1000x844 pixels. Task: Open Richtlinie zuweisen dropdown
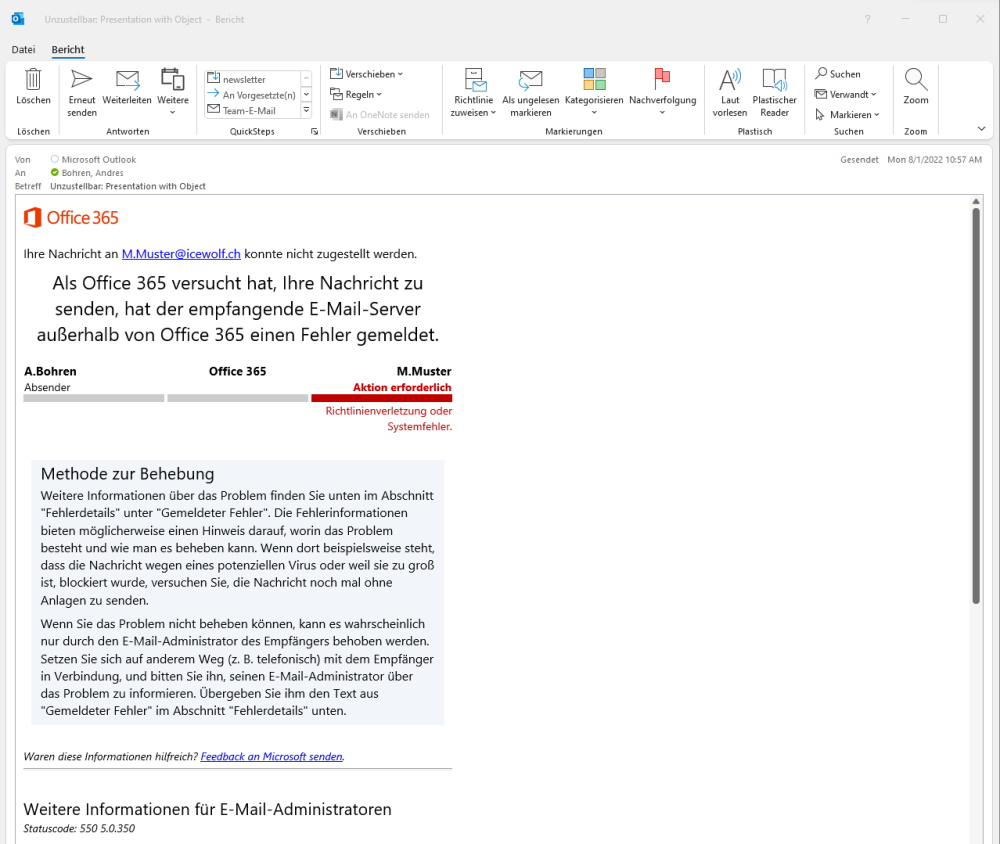coord(473,93)
